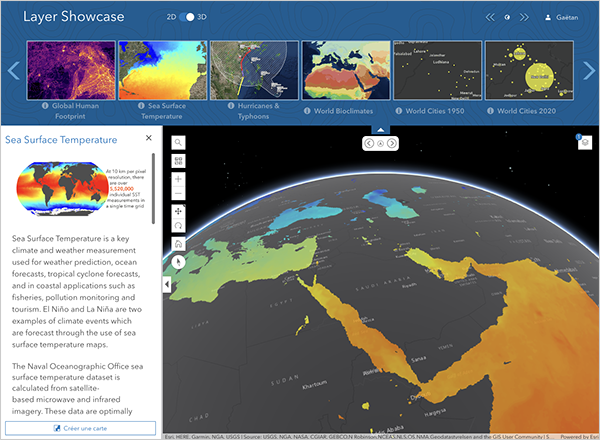Click the World Cities 2020 caption label

(527, 111)
